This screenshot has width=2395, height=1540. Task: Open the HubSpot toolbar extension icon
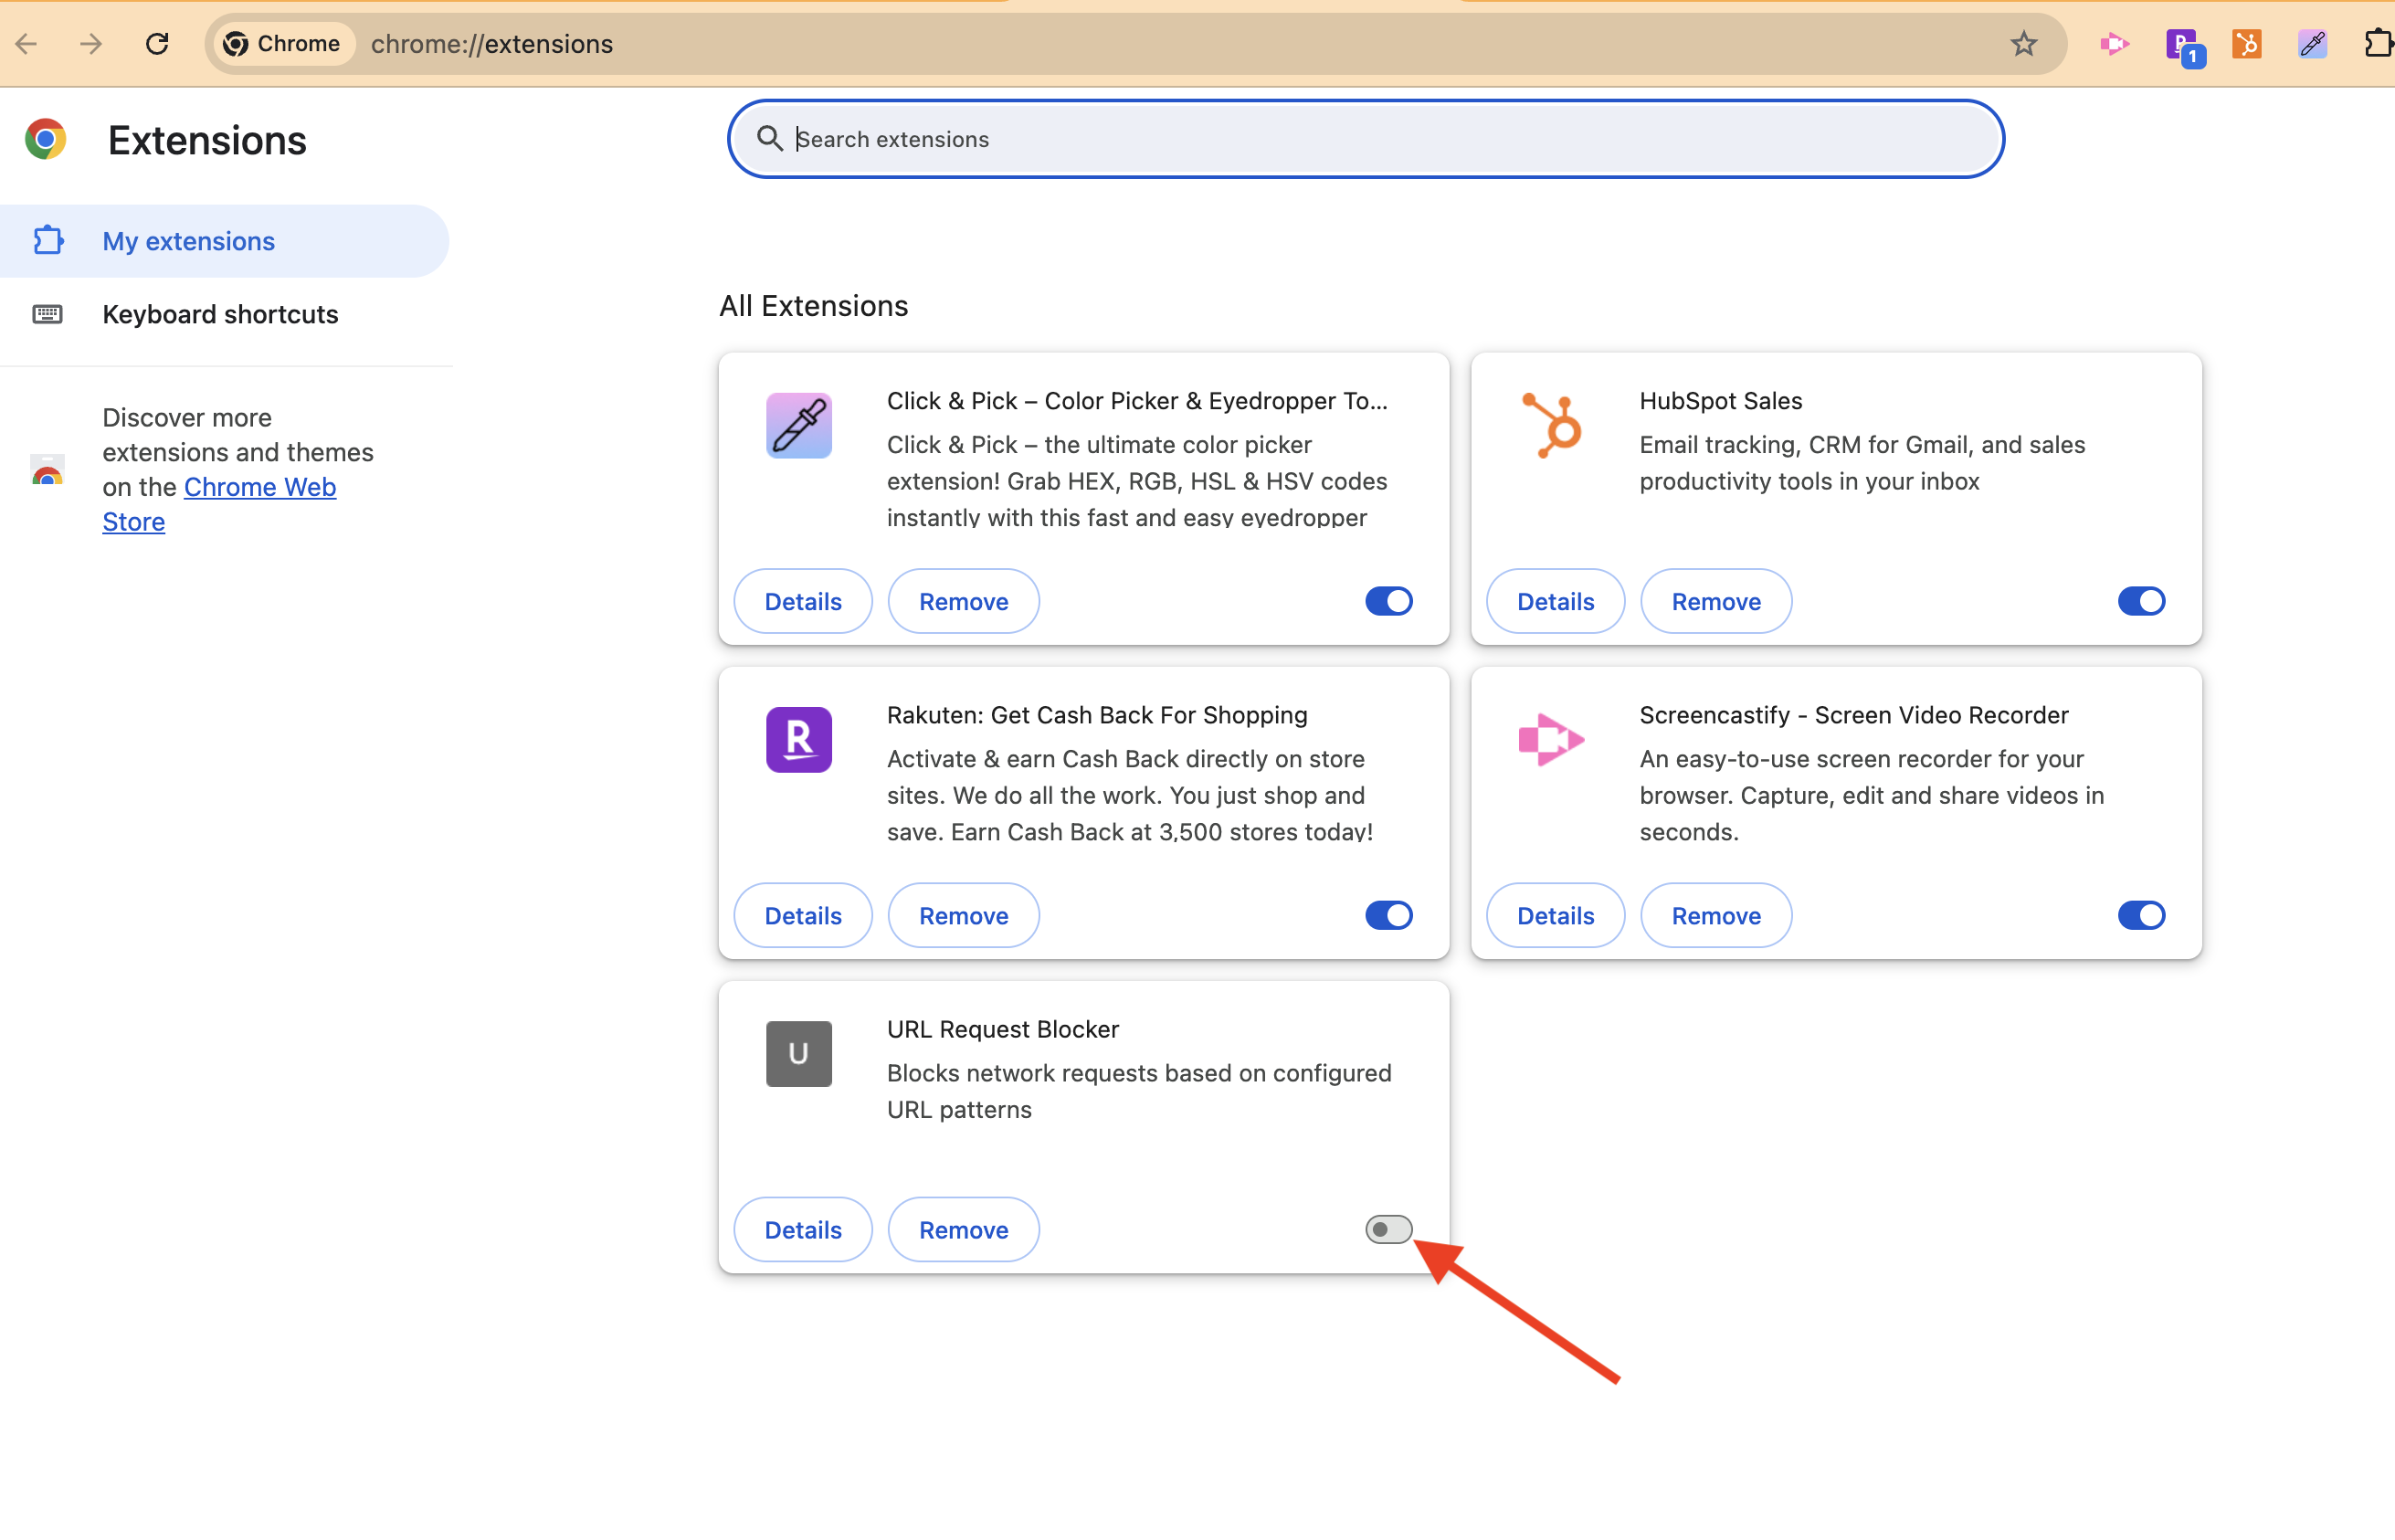pos(2247,44)
